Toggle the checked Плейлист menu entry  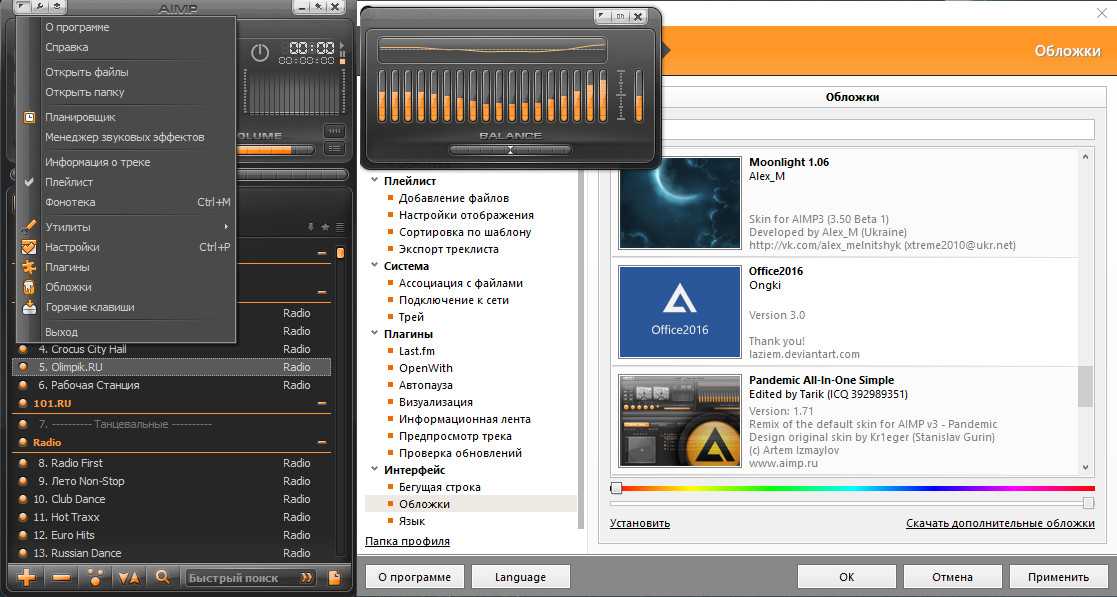click(125, 182)
